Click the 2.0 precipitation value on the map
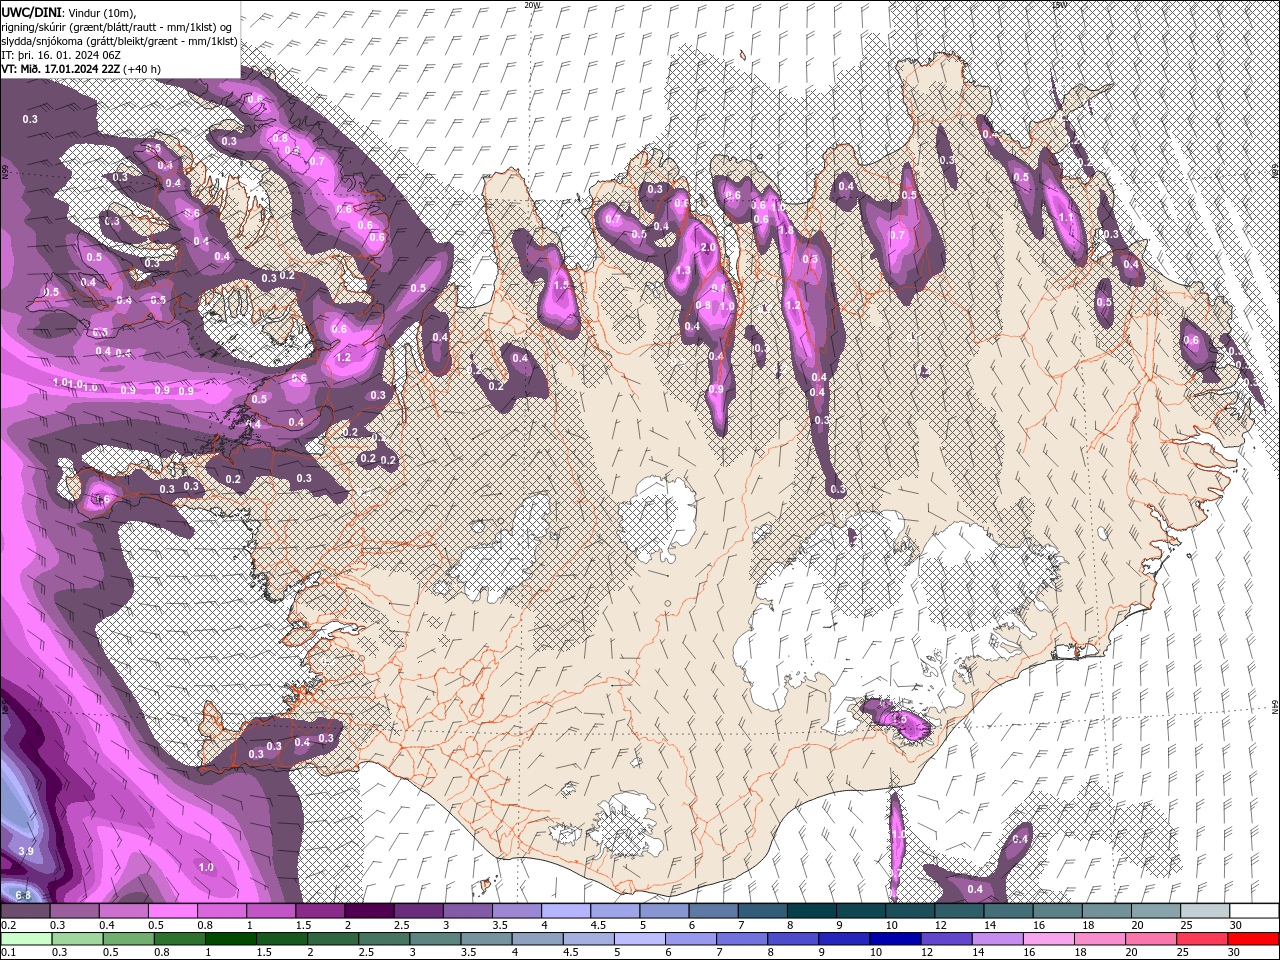This screenshot has width=1280, height=960. pos(709,247)
